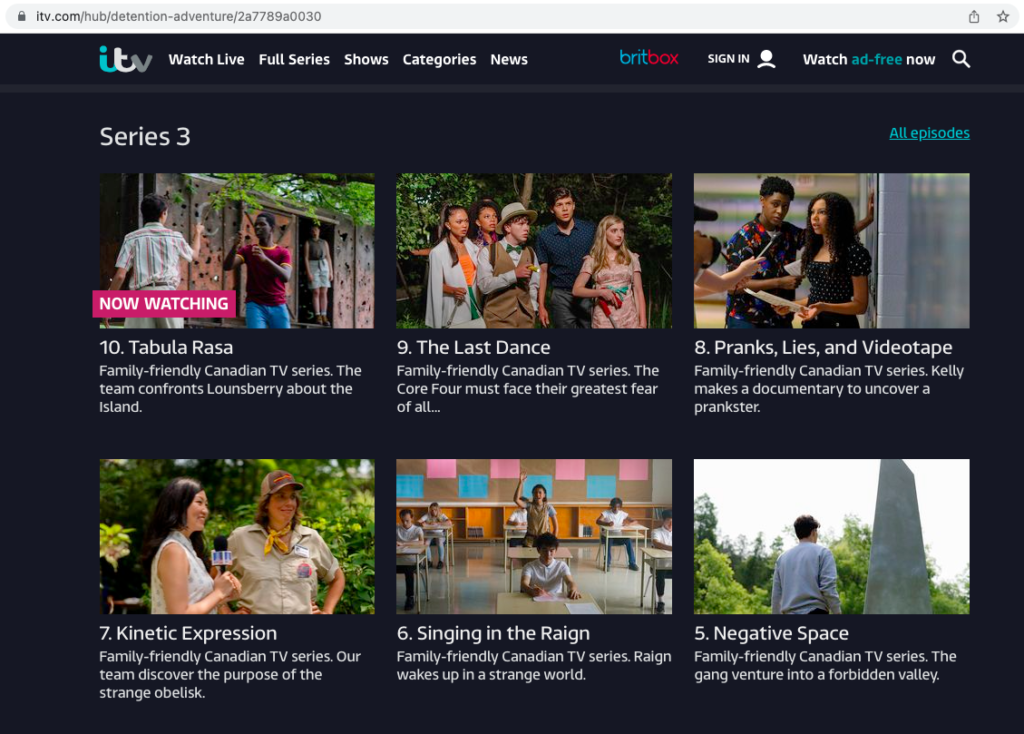This screenshot has height=734, width=1024.
Task: Open search using the magnifying glass icon
Action: [961, 59]
